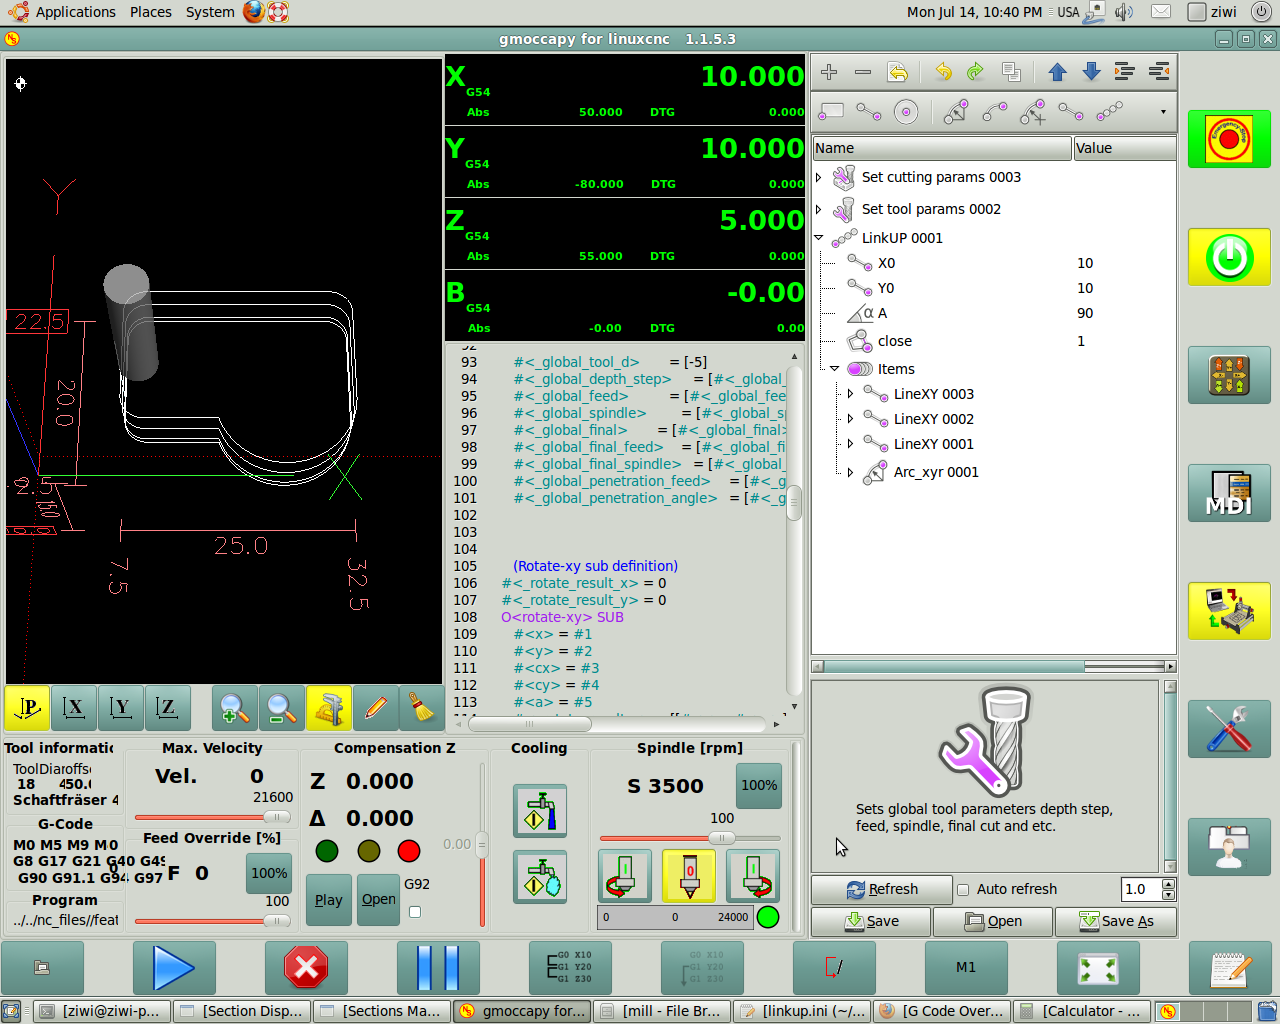The width and height of the screenshot is (1280, 1024).
Task: Open the Applications menu
Action: 75,12
